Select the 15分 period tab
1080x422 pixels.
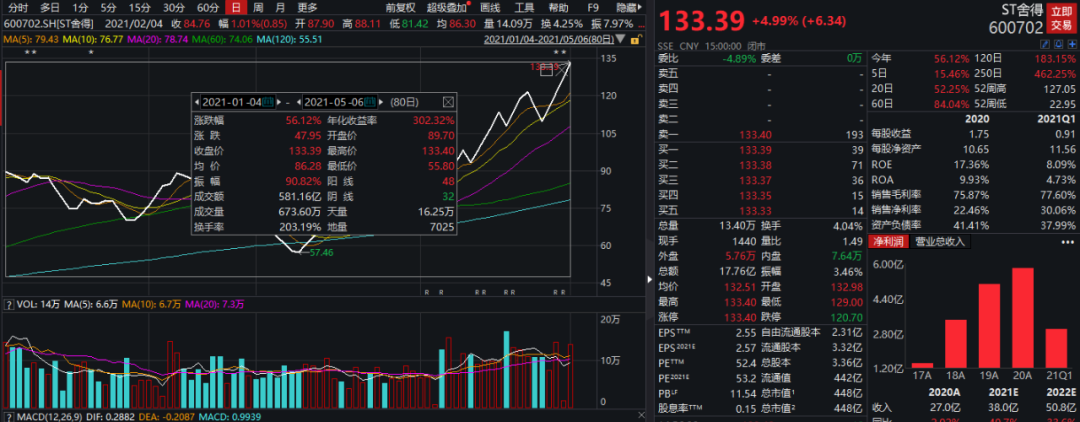[x=140, y=8]
